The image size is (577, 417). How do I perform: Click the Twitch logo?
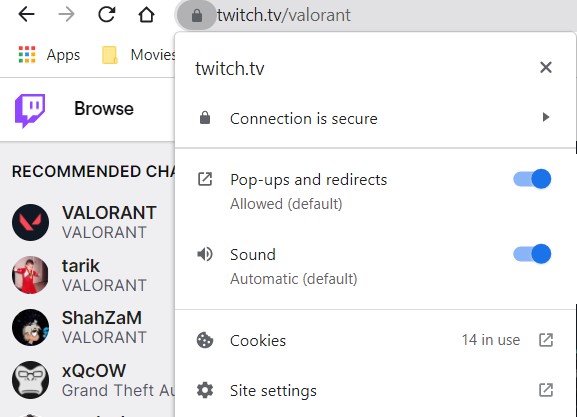pyautogui.click(x=30, y=110)
